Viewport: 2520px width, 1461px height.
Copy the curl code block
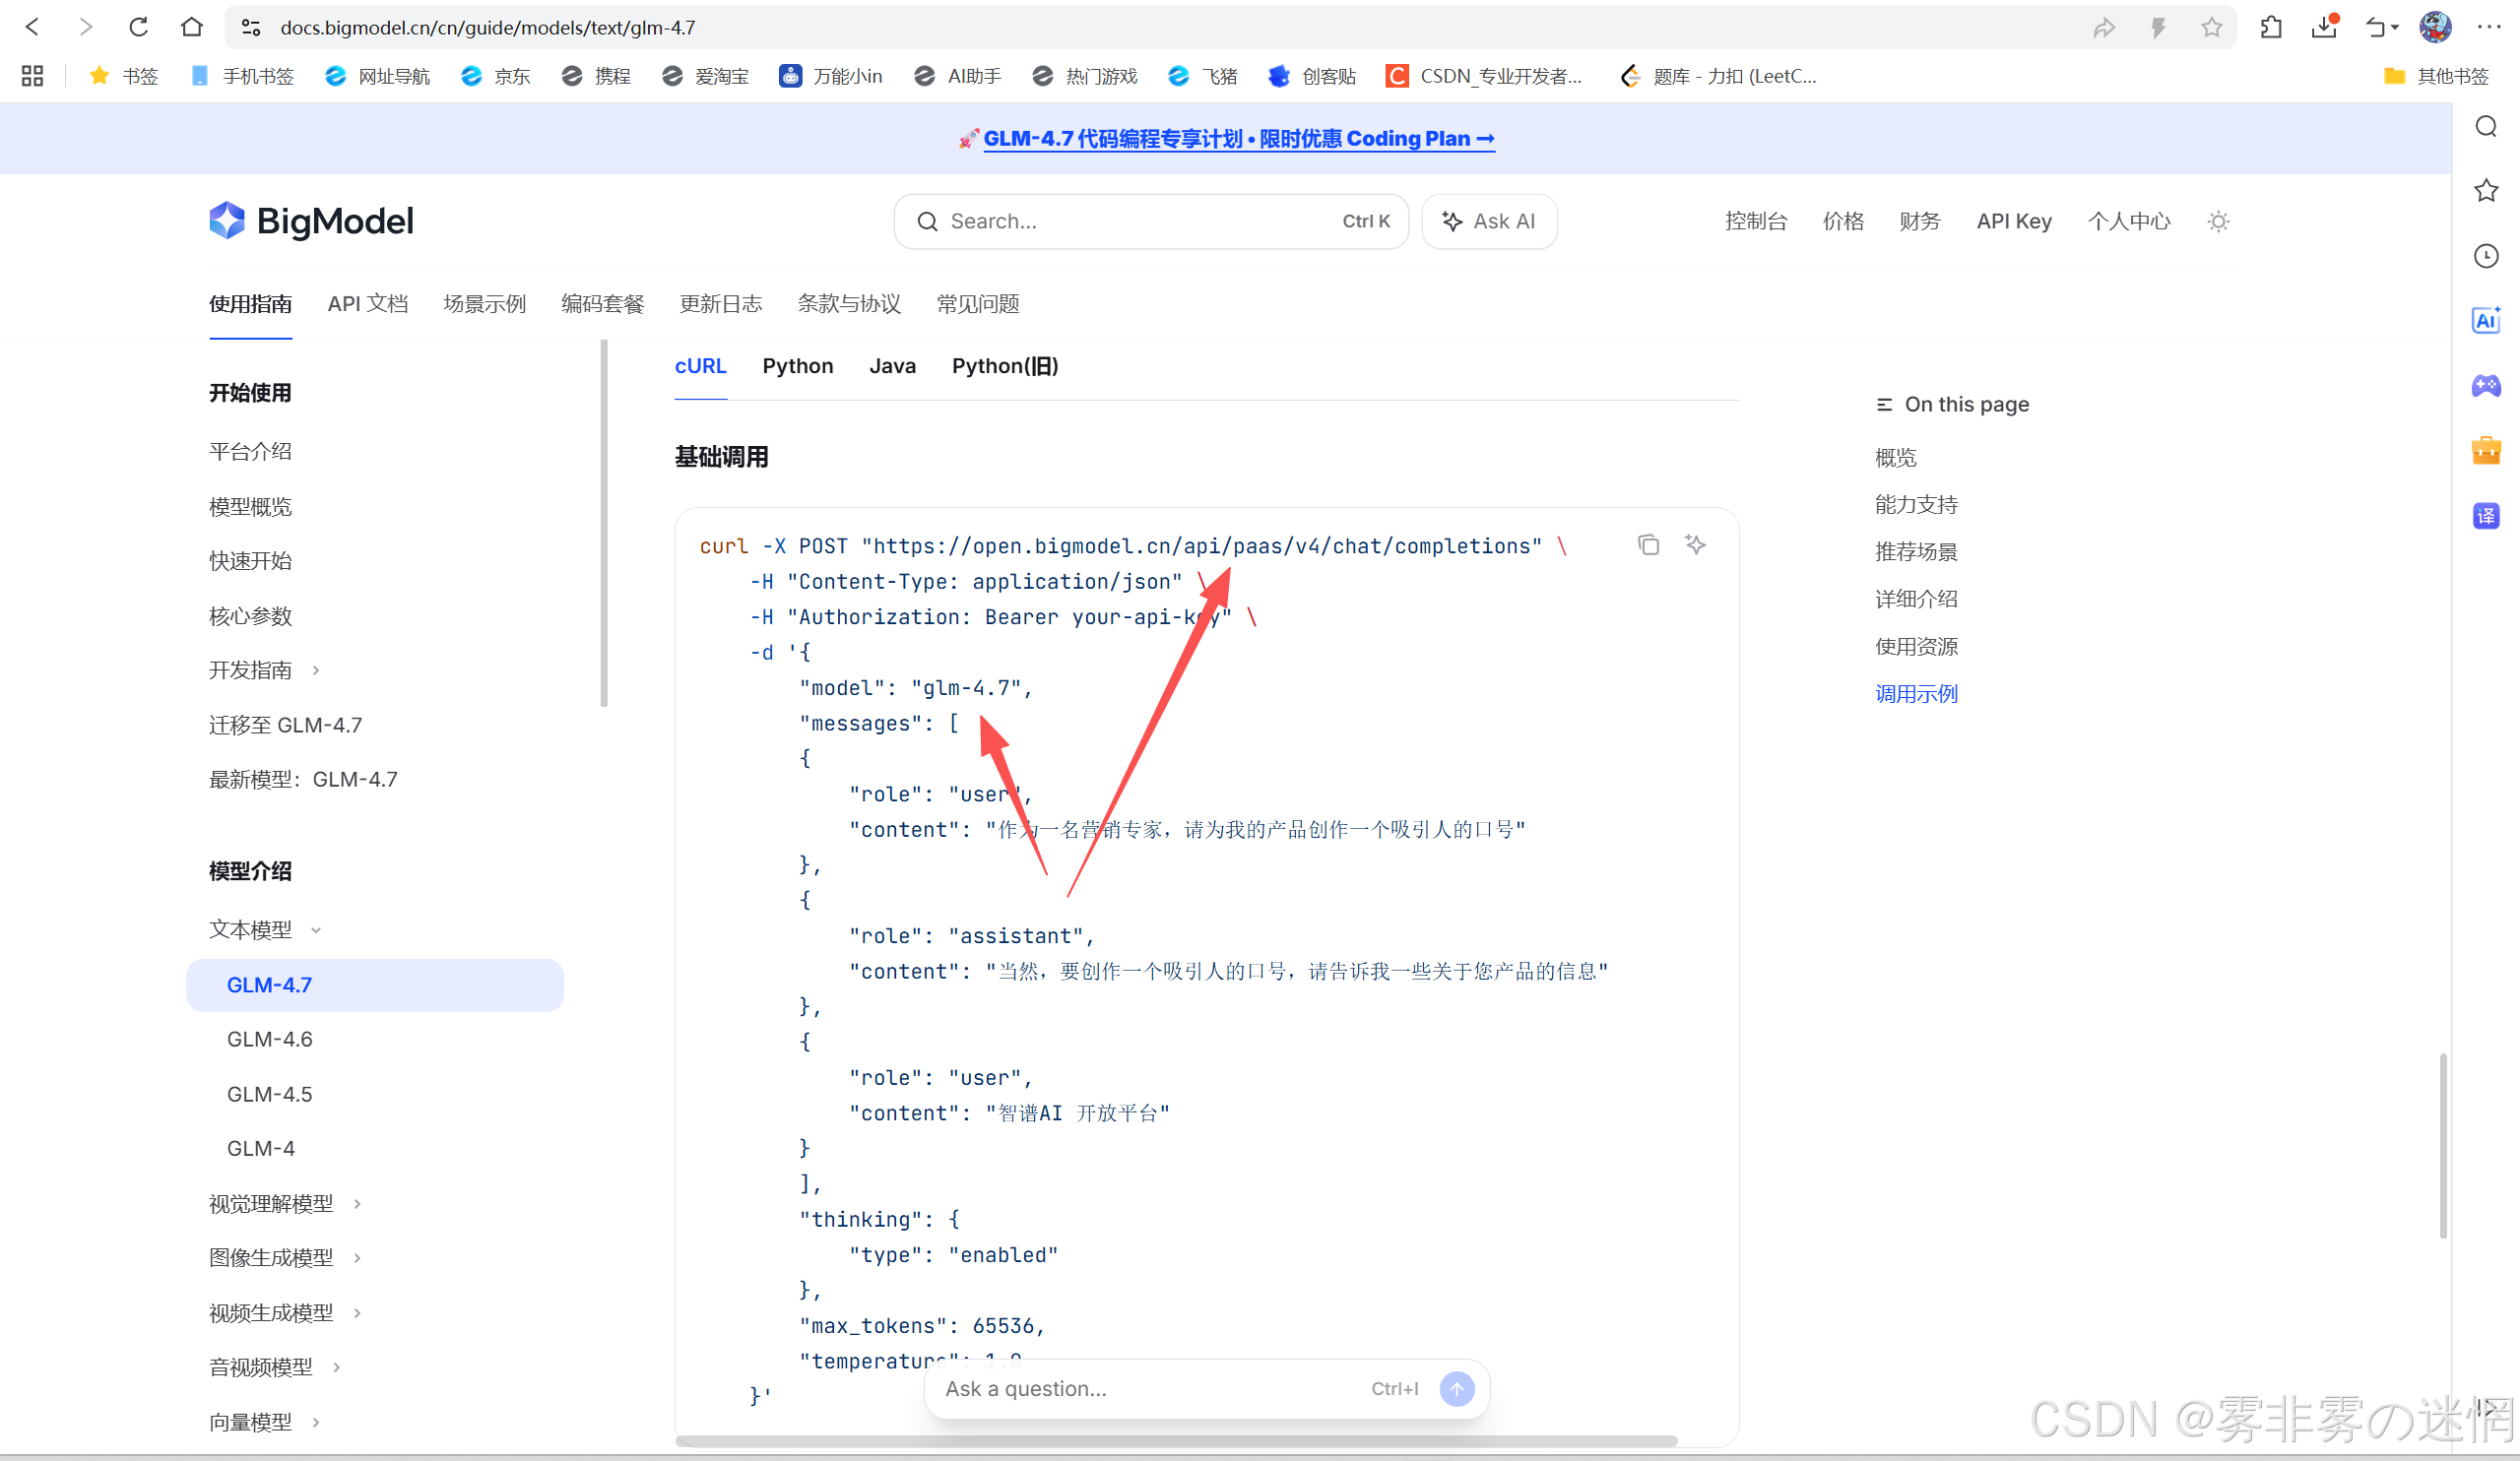point(1648,545)
